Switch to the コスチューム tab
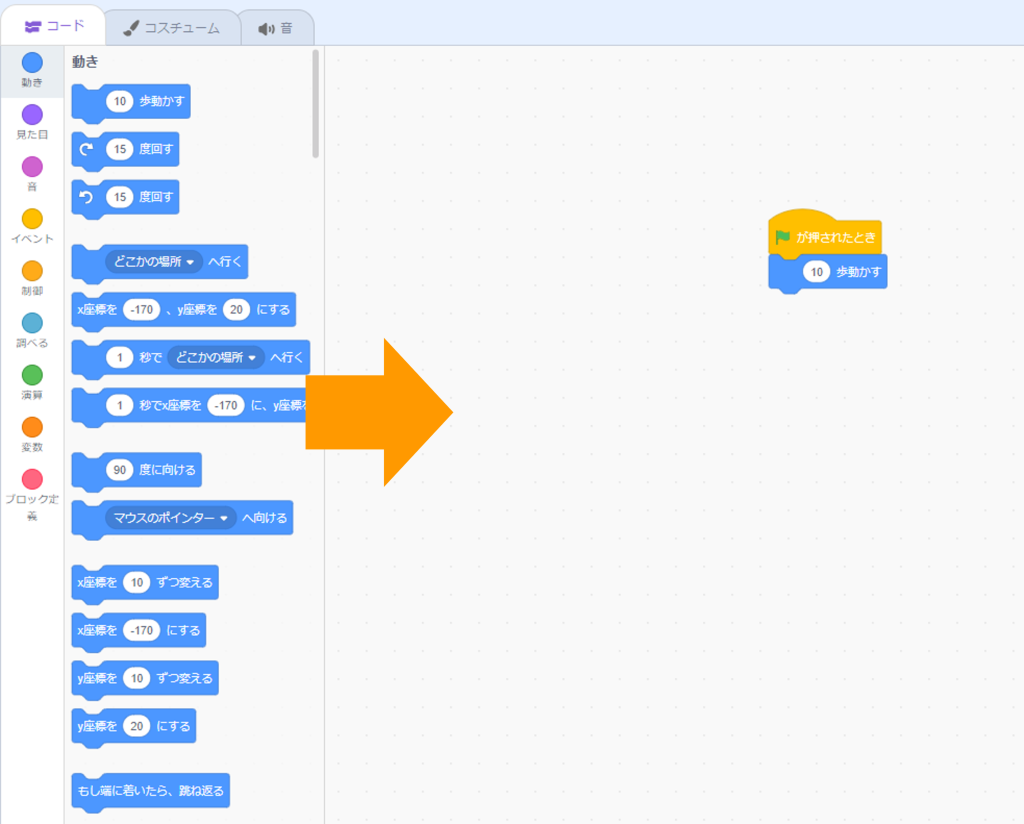 [x=172, y=28]
